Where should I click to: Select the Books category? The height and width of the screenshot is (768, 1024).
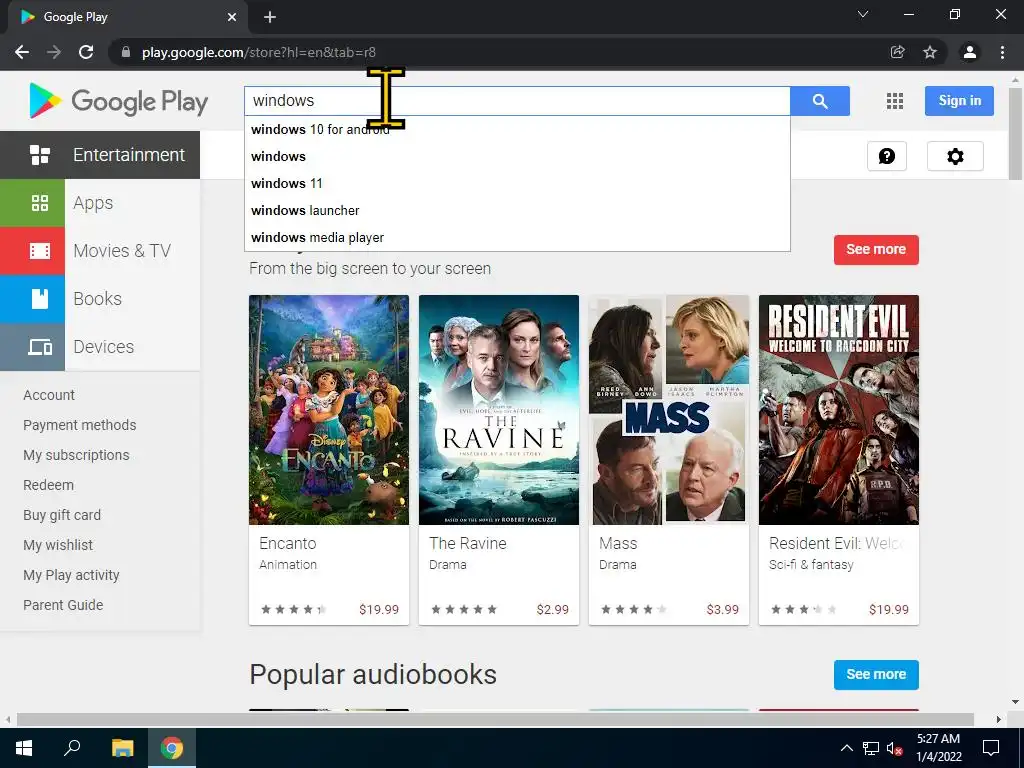100,299
